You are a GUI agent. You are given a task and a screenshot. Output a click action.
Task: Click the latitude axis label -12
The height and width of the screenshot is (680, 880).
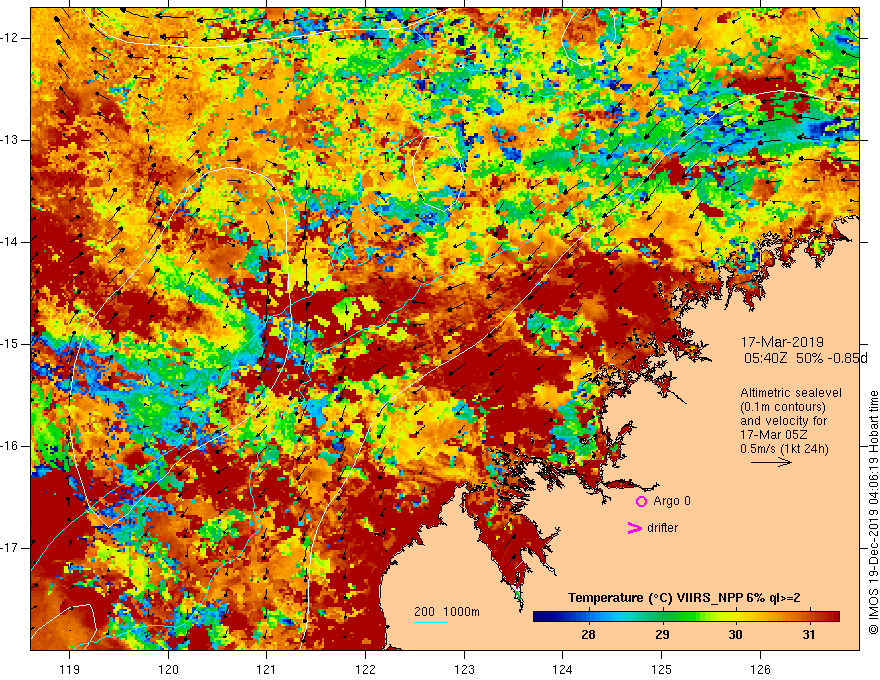click(x=11, y=38)
